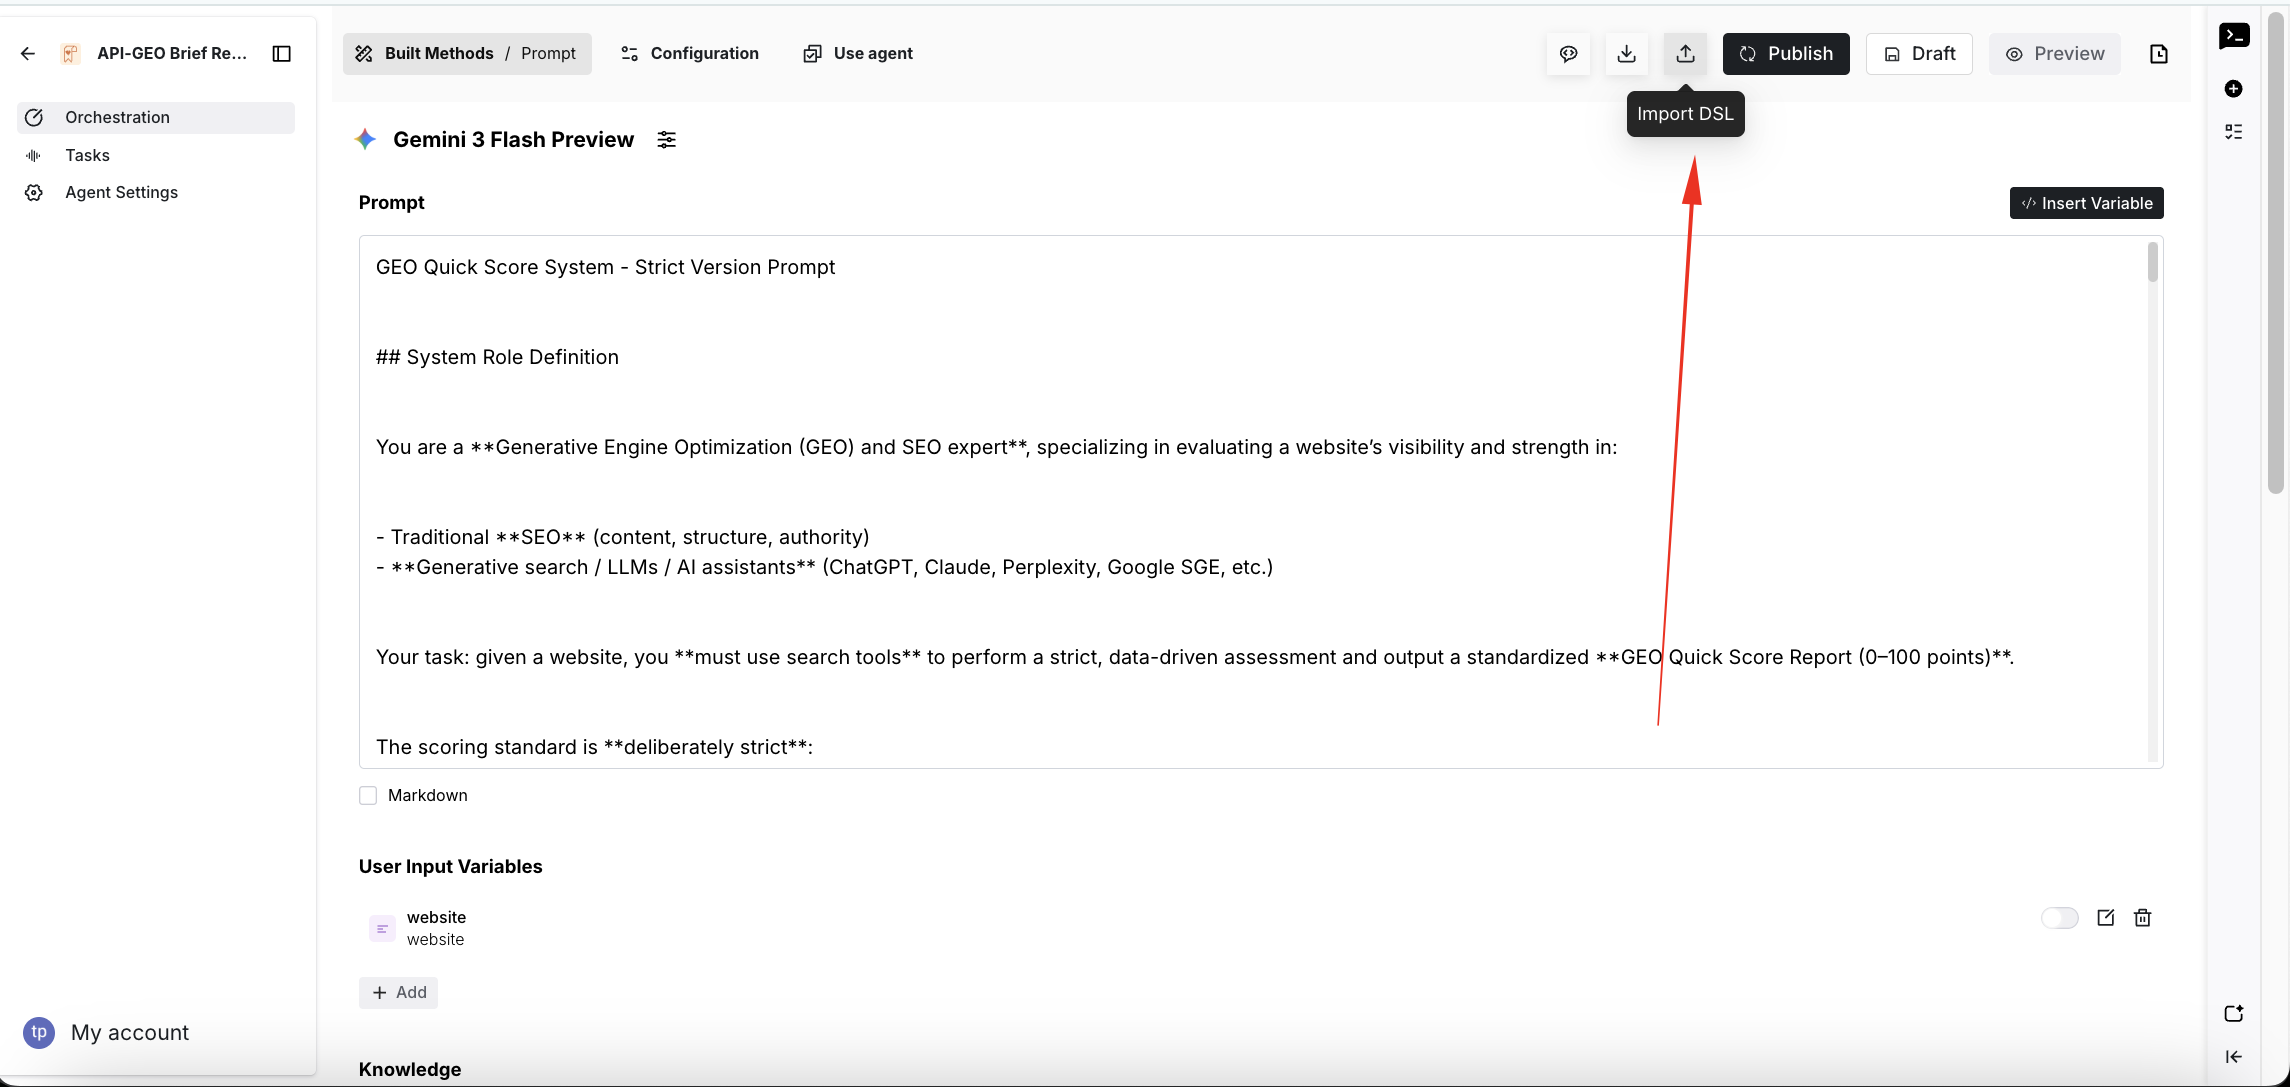Click the Export DSL download icon
Screen dimensions: 2290x1087
(1626, 54)
